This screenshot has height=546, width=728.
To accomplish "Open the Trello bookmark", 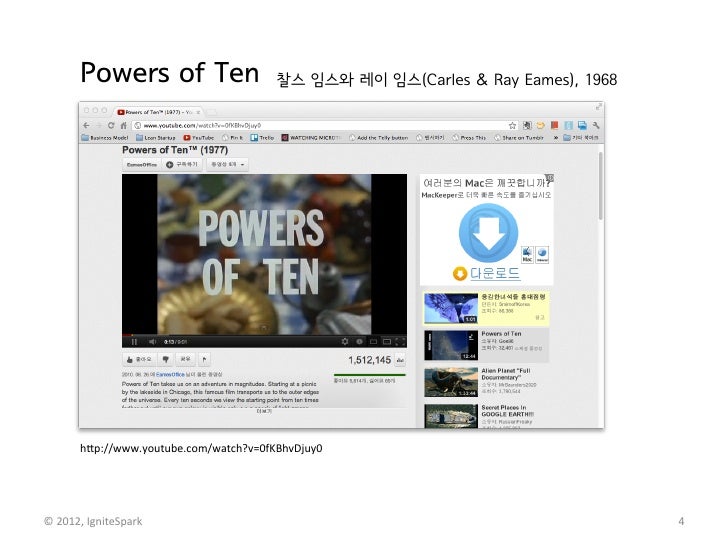I will click(x=262, y=138).
